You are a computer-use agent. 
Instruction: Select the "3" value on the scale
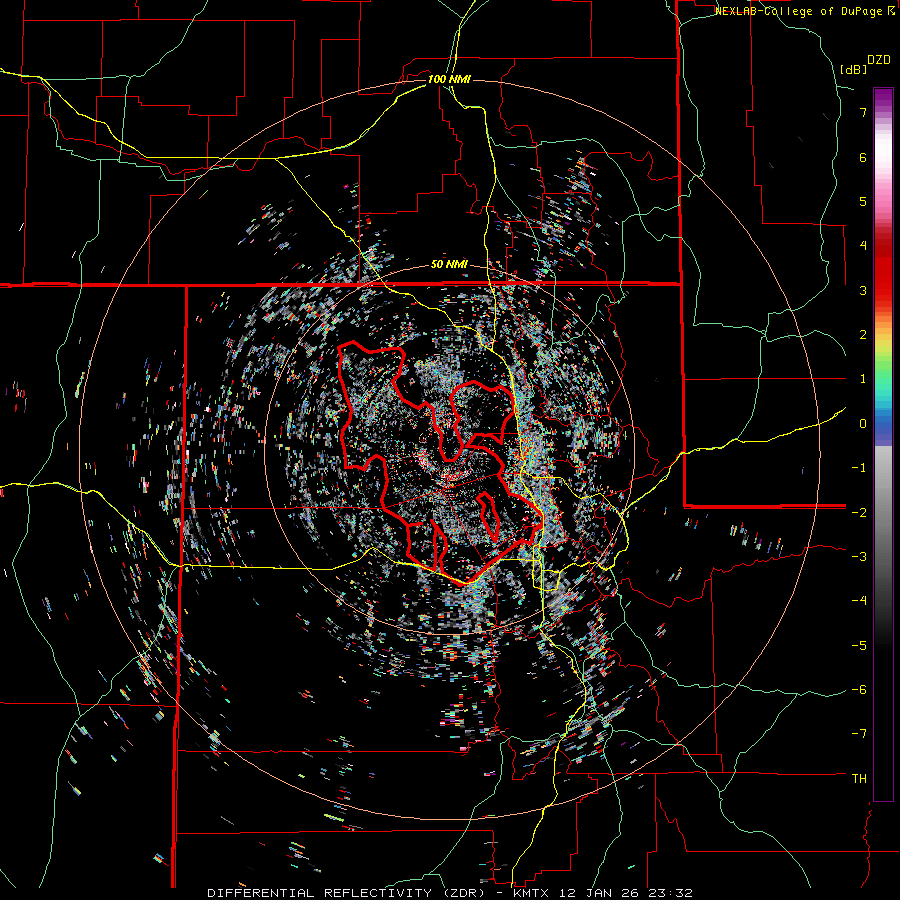[863, 290]
